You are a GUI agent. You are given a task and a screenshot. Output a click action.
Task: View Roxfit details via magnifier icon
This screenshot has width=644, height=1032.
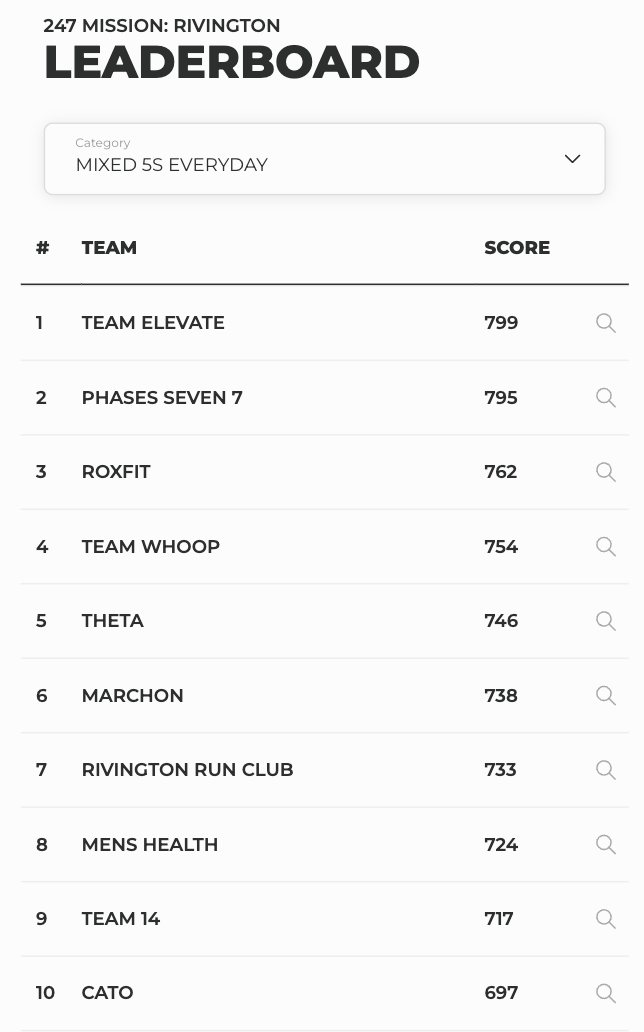606,472
